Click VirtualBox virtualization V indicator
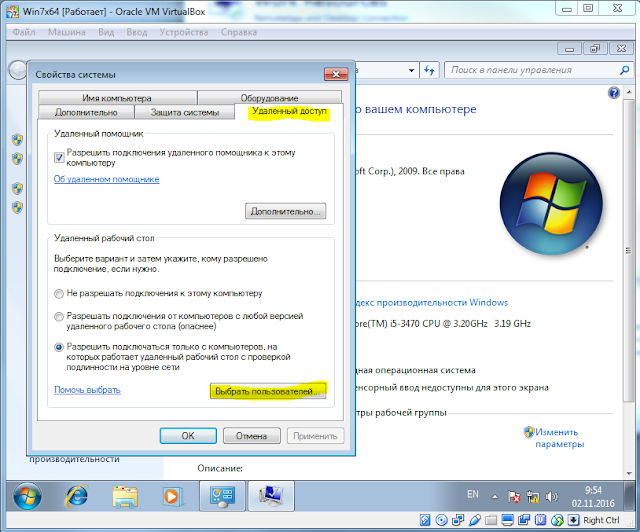Viewport: 640px width, 532px height. (x=540, y=520)
